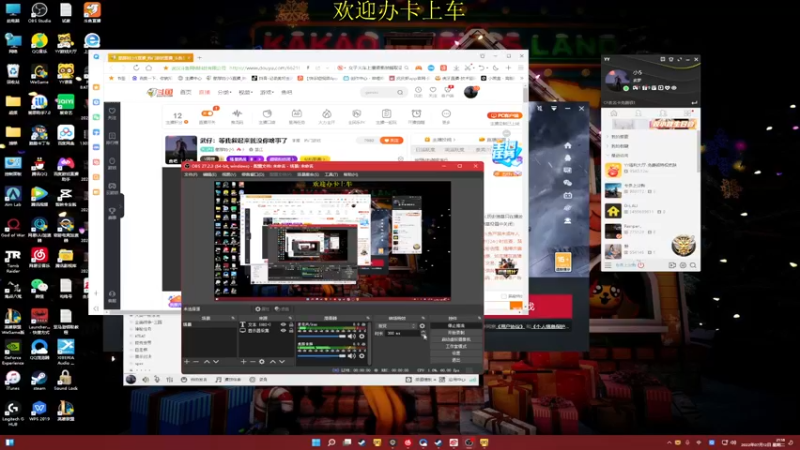Mute the first audio track in OBS mixer
The height and width of the screenshot is (450, 800).
pyautogui.click(x=351, y=336)
